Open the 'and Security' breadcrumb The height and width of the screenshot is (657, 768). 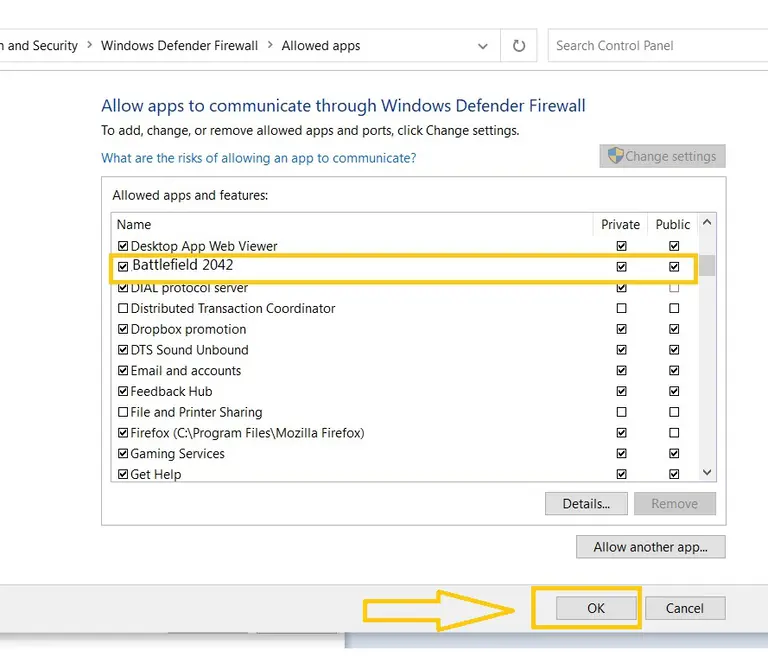(39, 46)
